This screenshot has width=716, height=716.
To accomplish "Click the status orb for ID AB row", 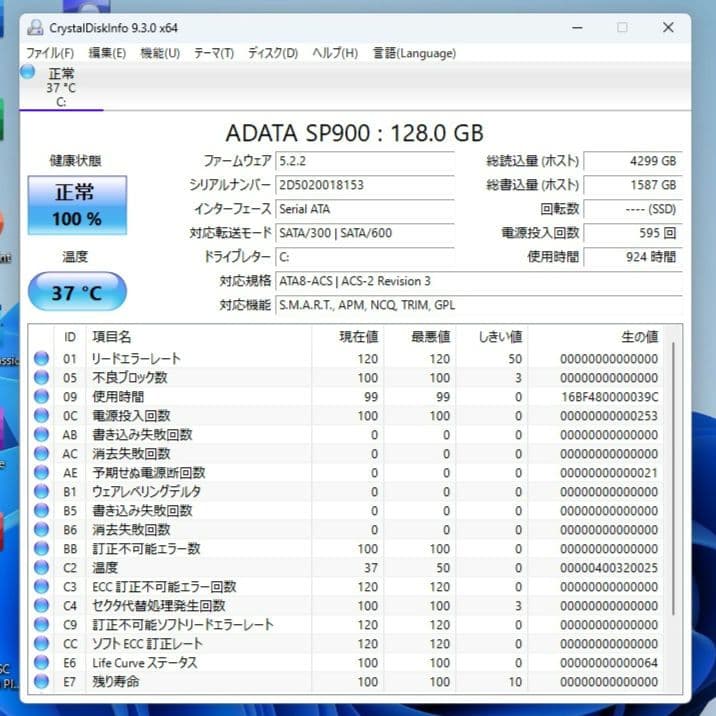I will (x=42, y=434).
